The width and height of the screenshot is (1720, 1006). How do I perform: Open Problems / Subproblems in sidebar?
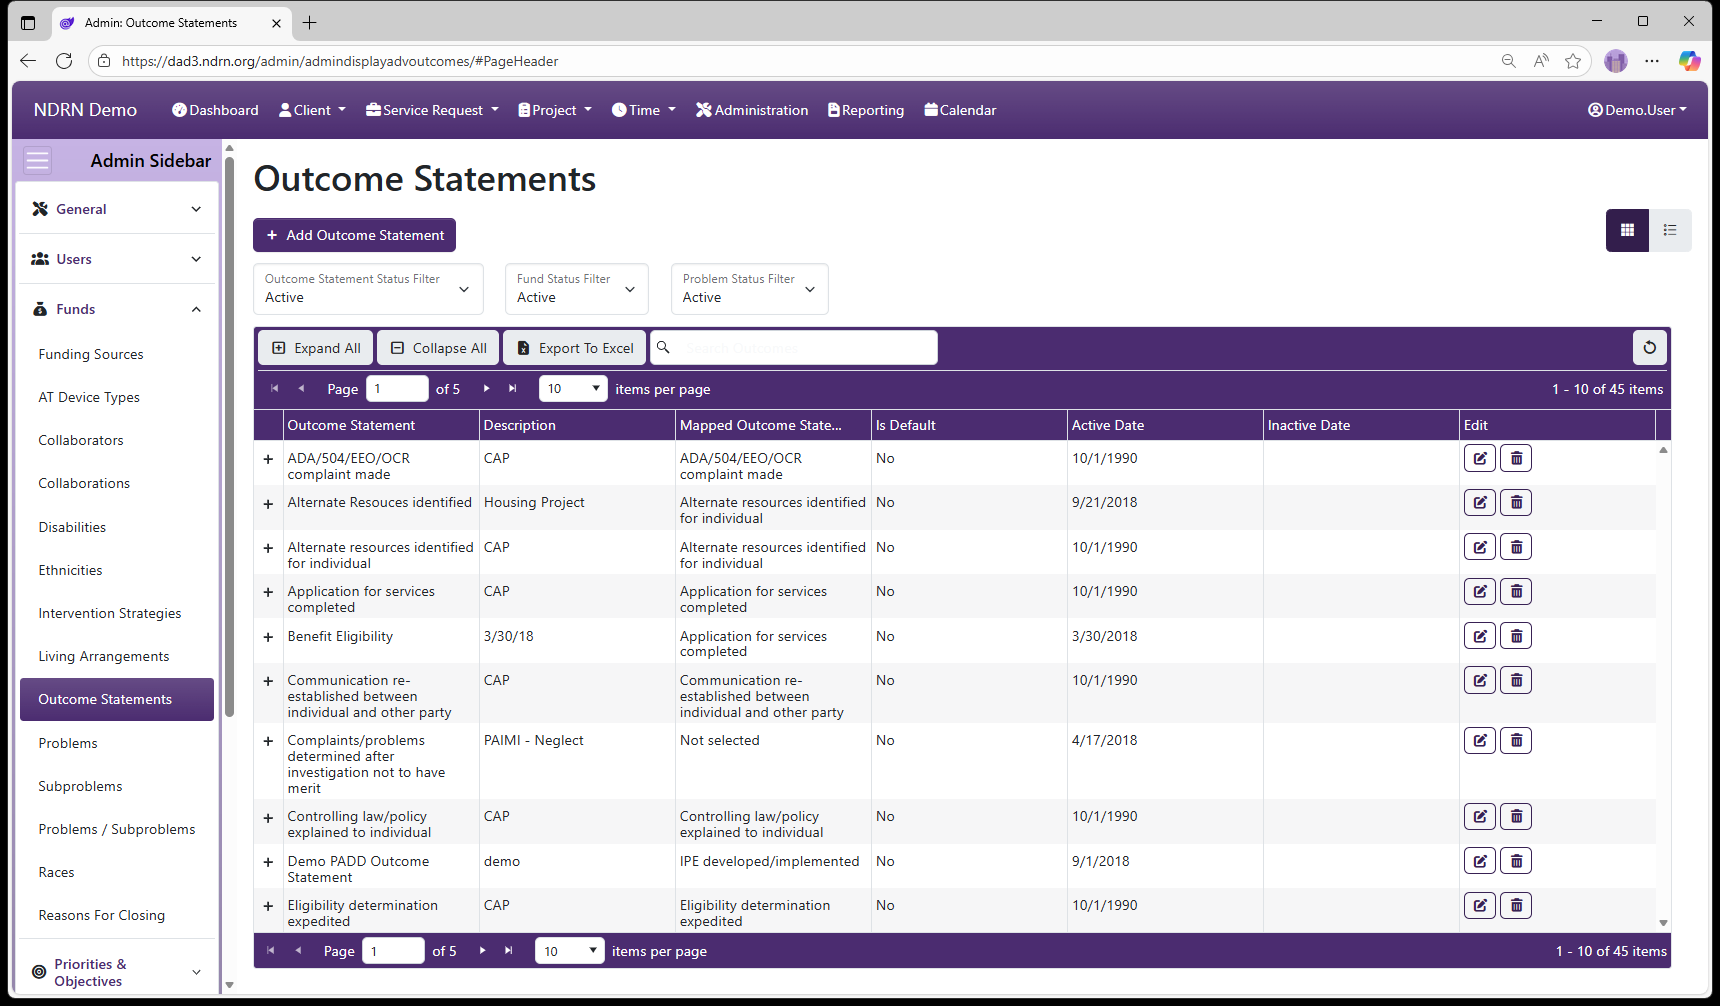click(117, 829)
